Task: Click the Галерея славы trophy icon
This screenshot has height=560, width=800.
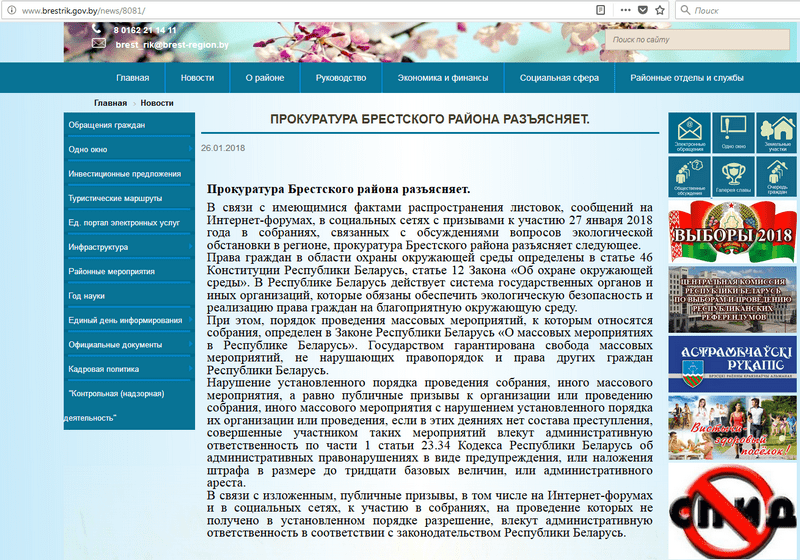Action: [x=733, y=176]
